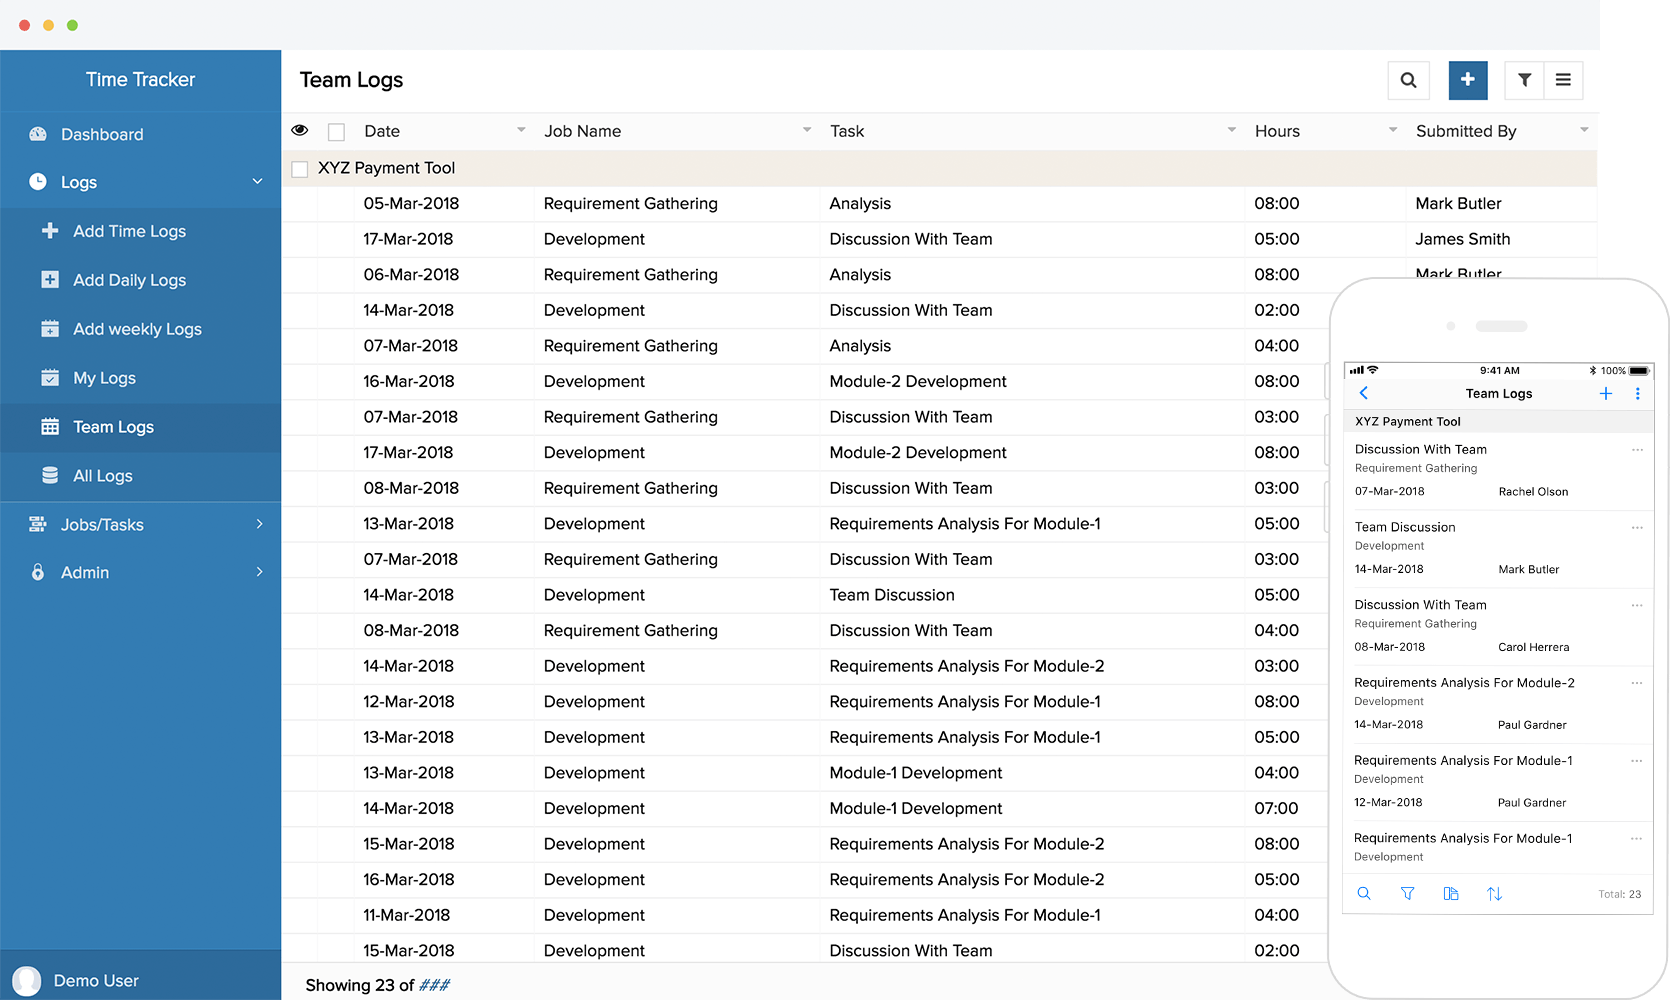Open the Date column dropdown arrow
Screen dimensions: 1670x1000
point(521,130)
